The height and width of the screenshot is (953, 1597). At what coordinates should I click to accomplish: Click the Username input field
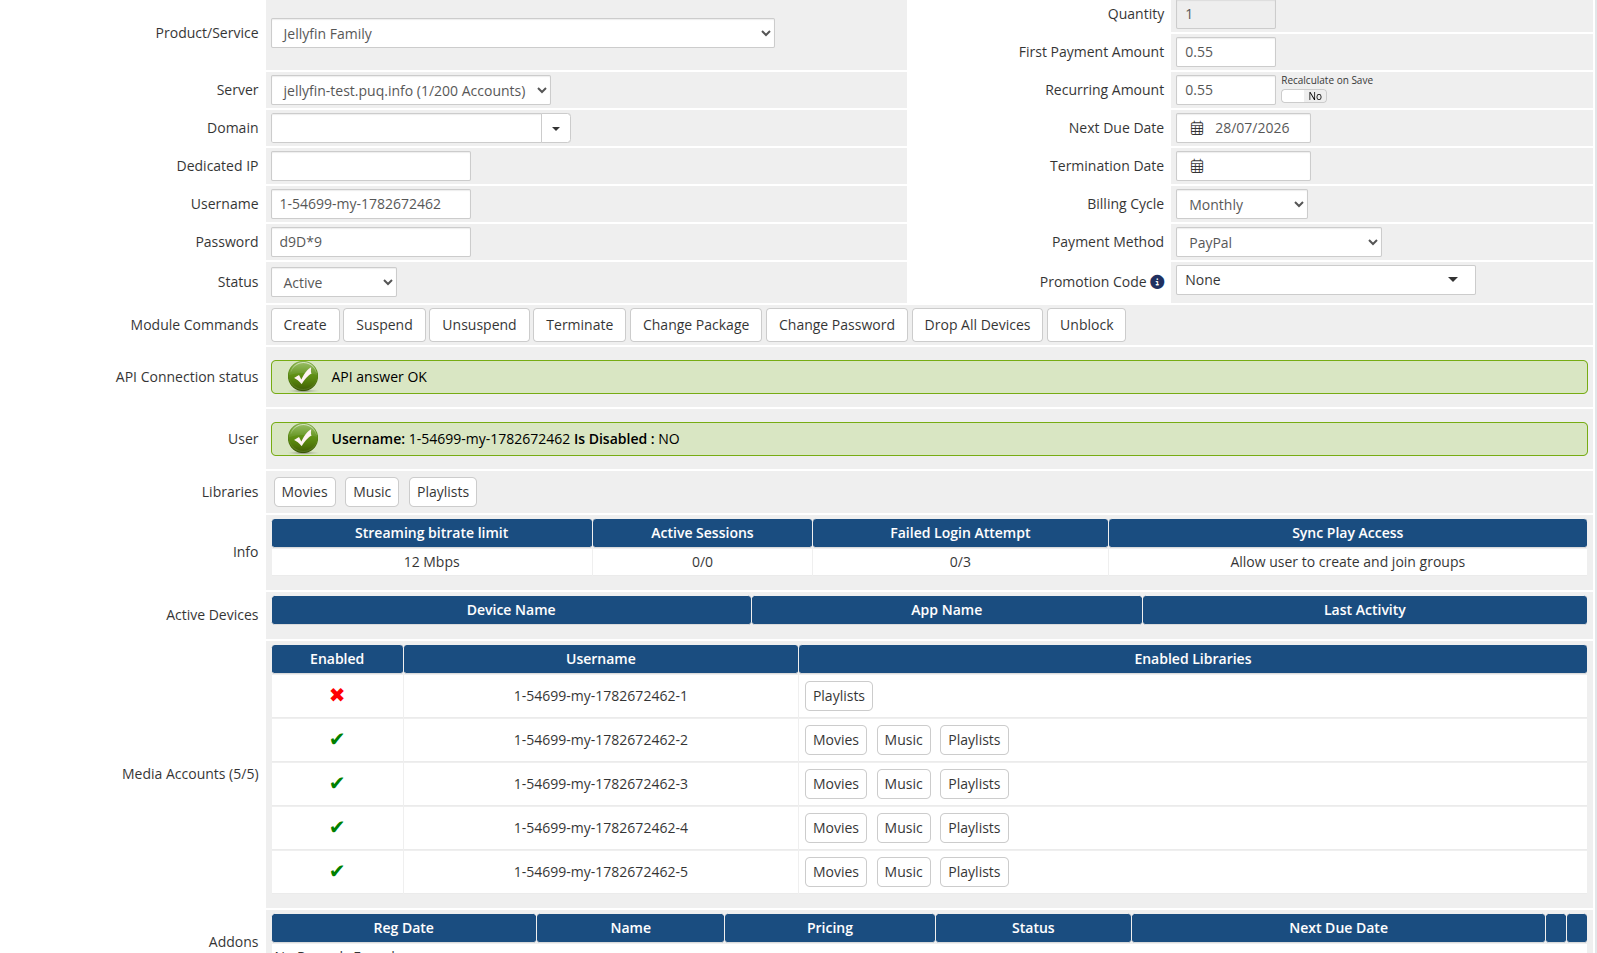tap(370, 204)
